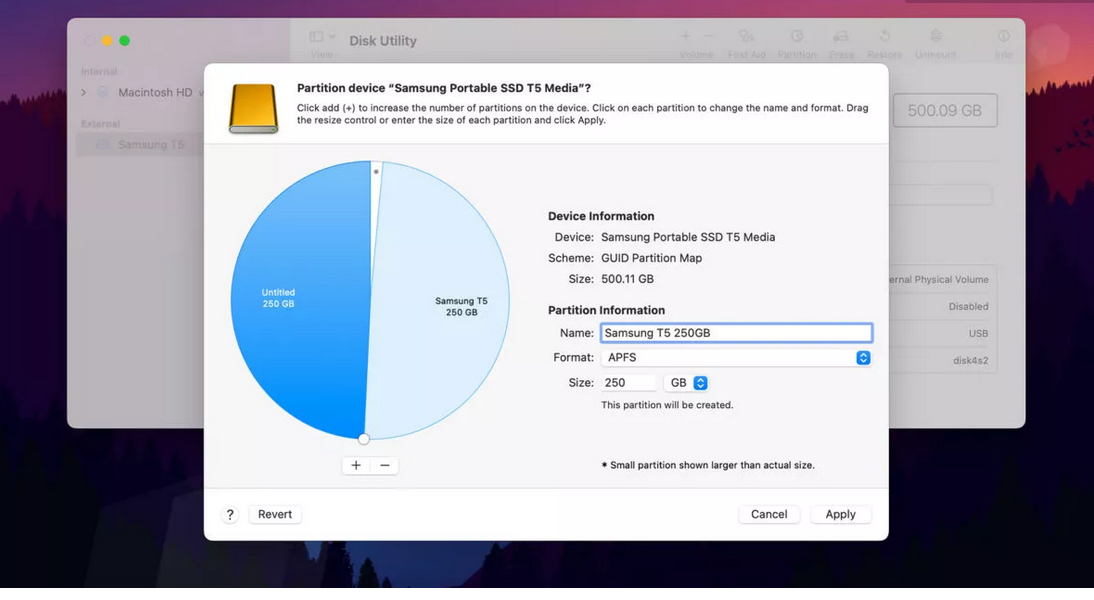Click the USB connection value in background window
1094x600 pixels.
coord(978,333)
